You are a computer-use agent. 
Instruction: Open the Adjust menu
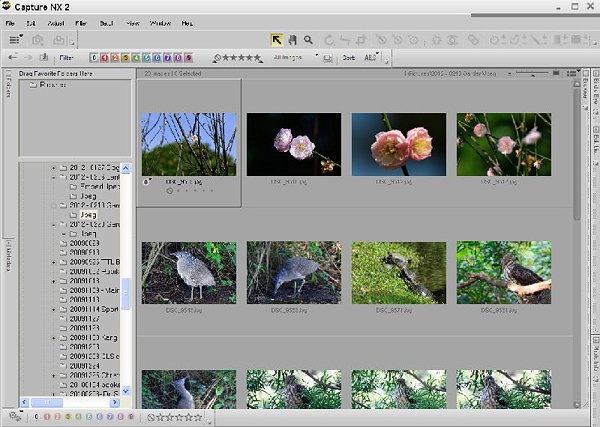click(56, 23)
